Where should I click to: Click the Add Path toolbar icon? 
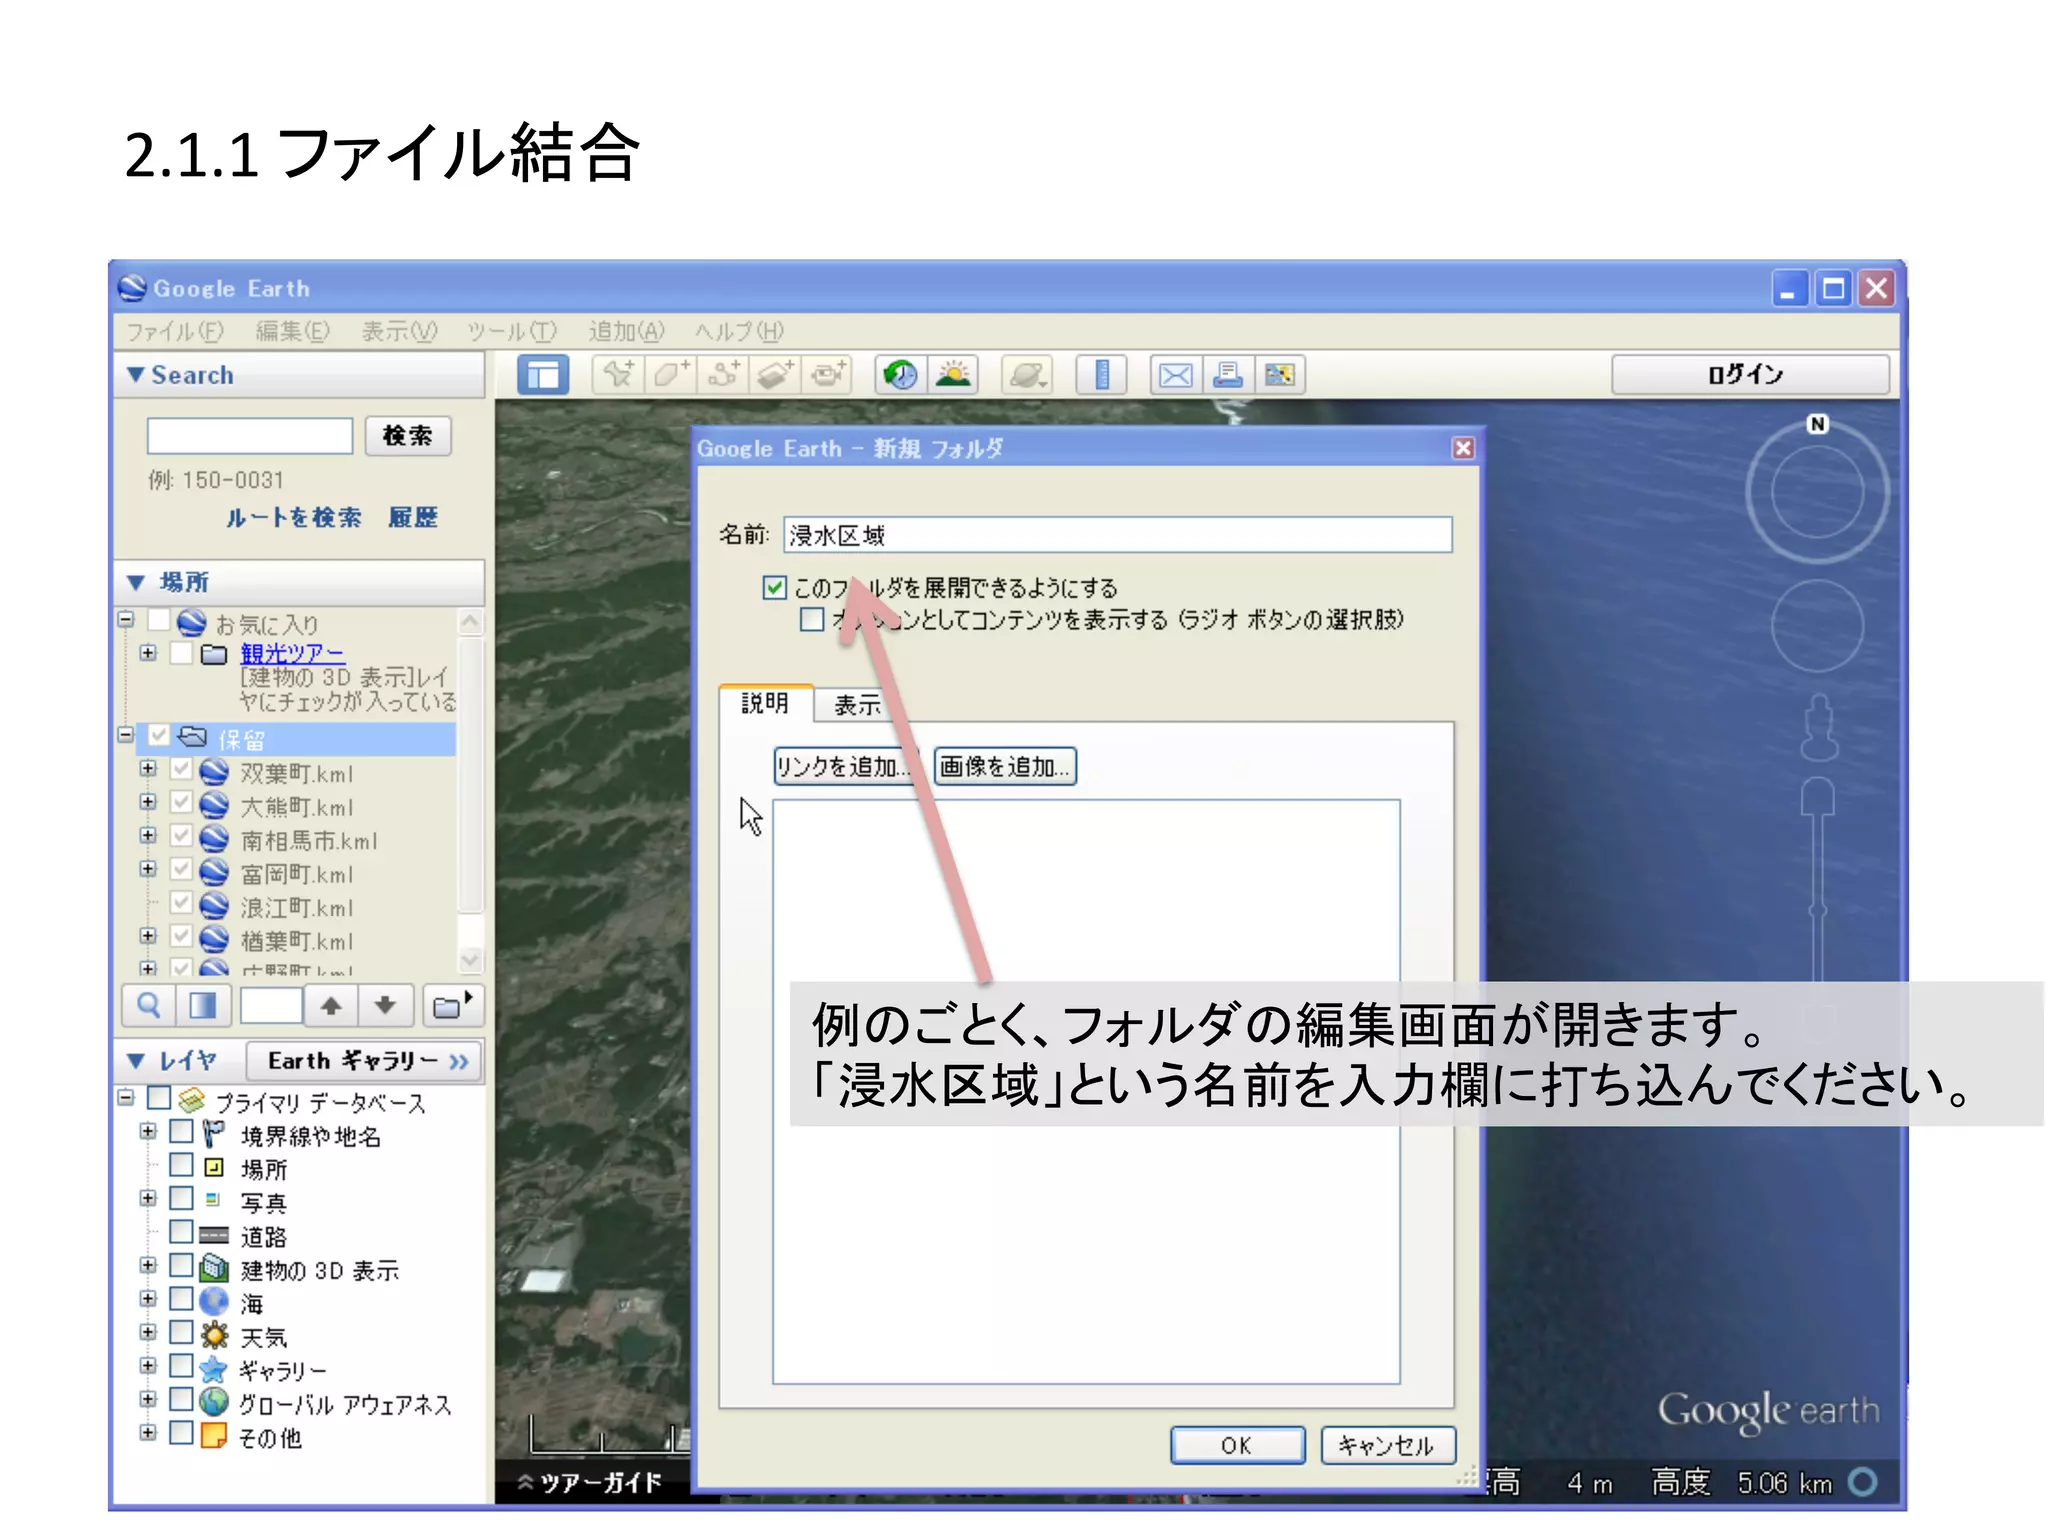click(x=723, y=376)
